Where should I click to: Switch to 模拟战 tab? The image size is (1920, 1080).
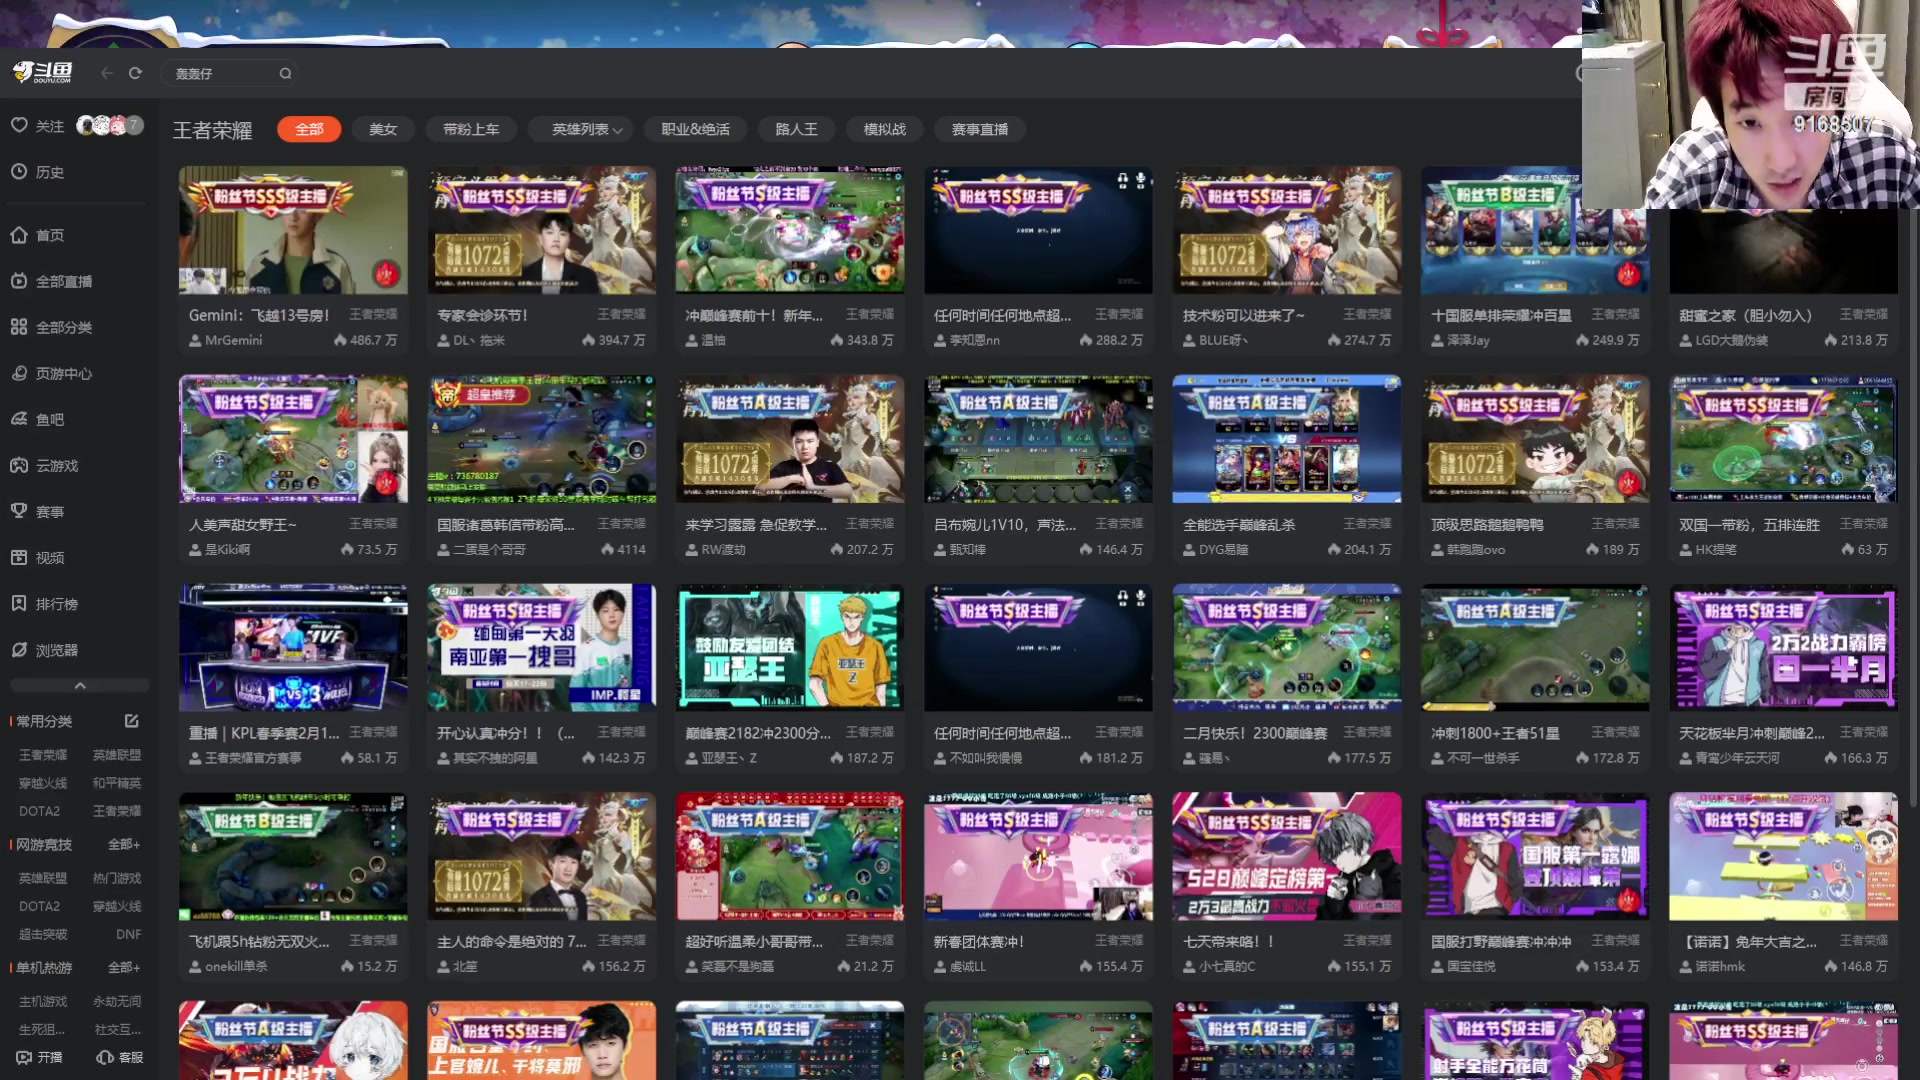tap(884, 129)
